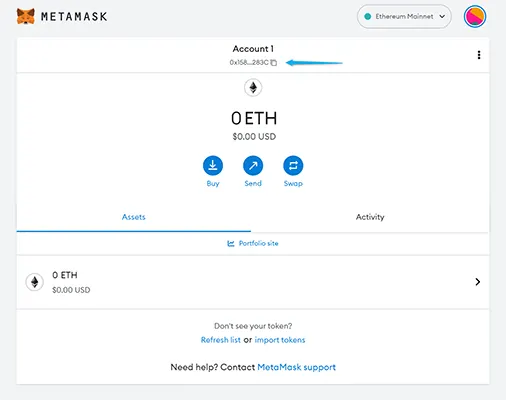
Task: Switch to the Assets tab
Action: pos(134,217)
